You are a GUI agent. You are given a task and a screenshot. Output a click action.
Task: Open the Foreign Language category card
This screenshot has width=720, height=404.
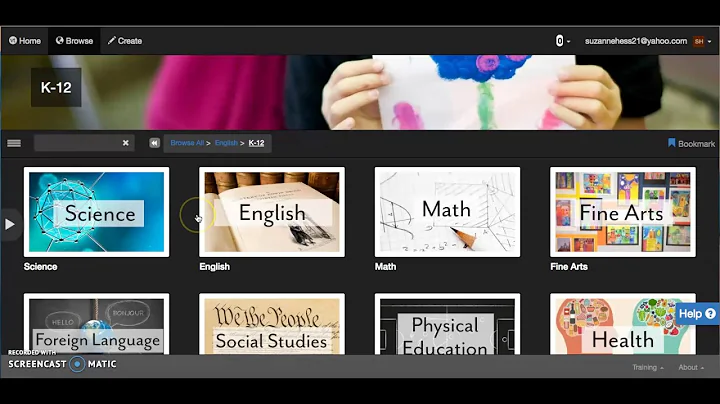click(96, 324)
